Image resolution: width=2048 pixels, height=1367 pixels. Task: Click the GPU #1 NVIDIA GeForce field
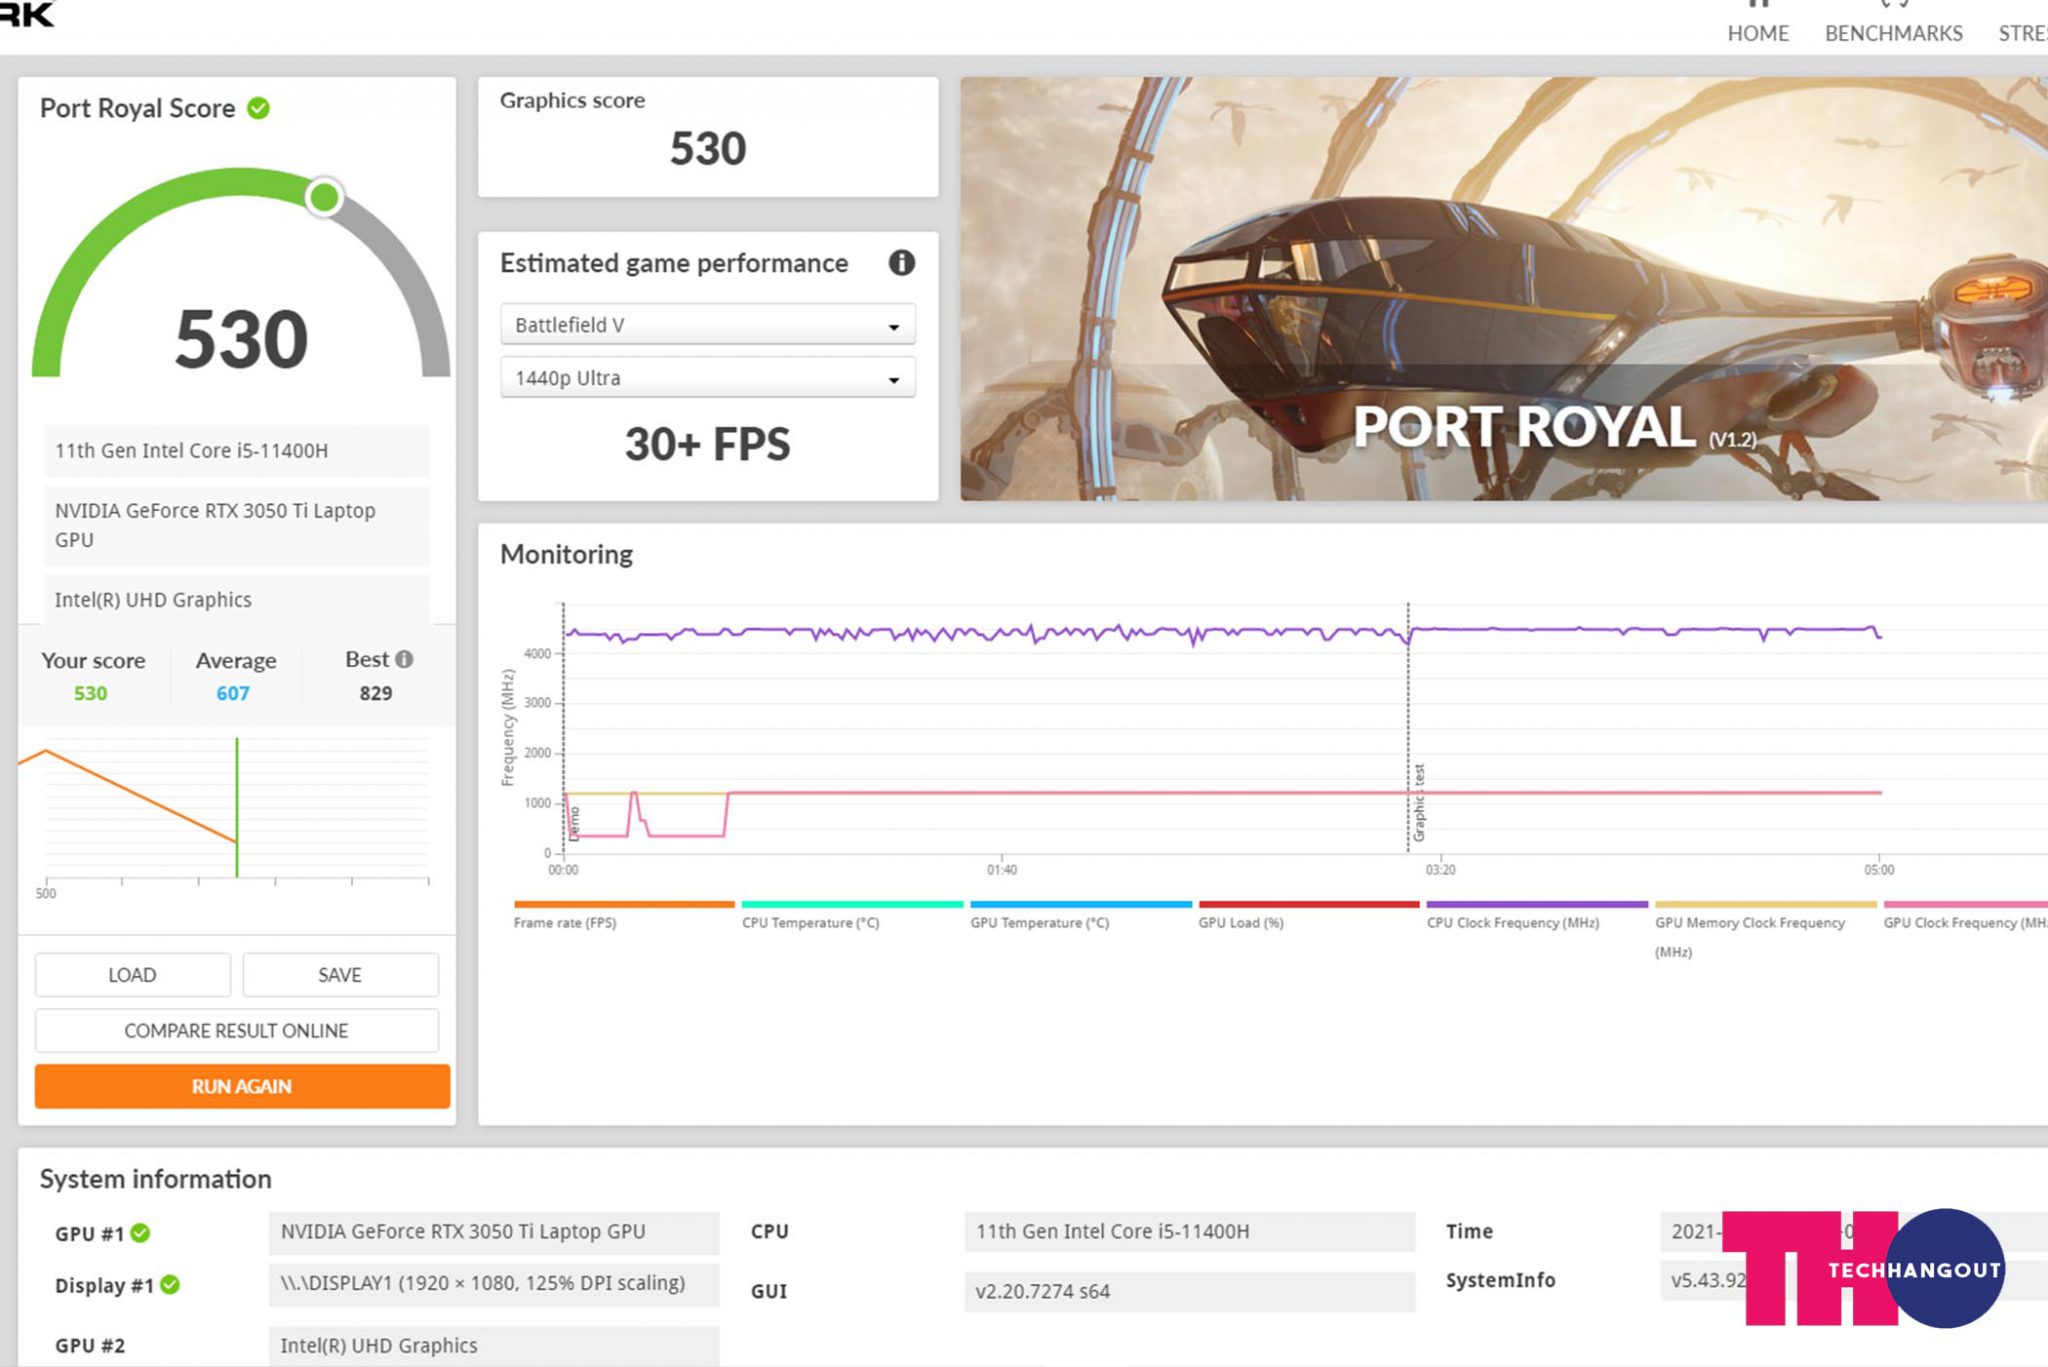494,1232
